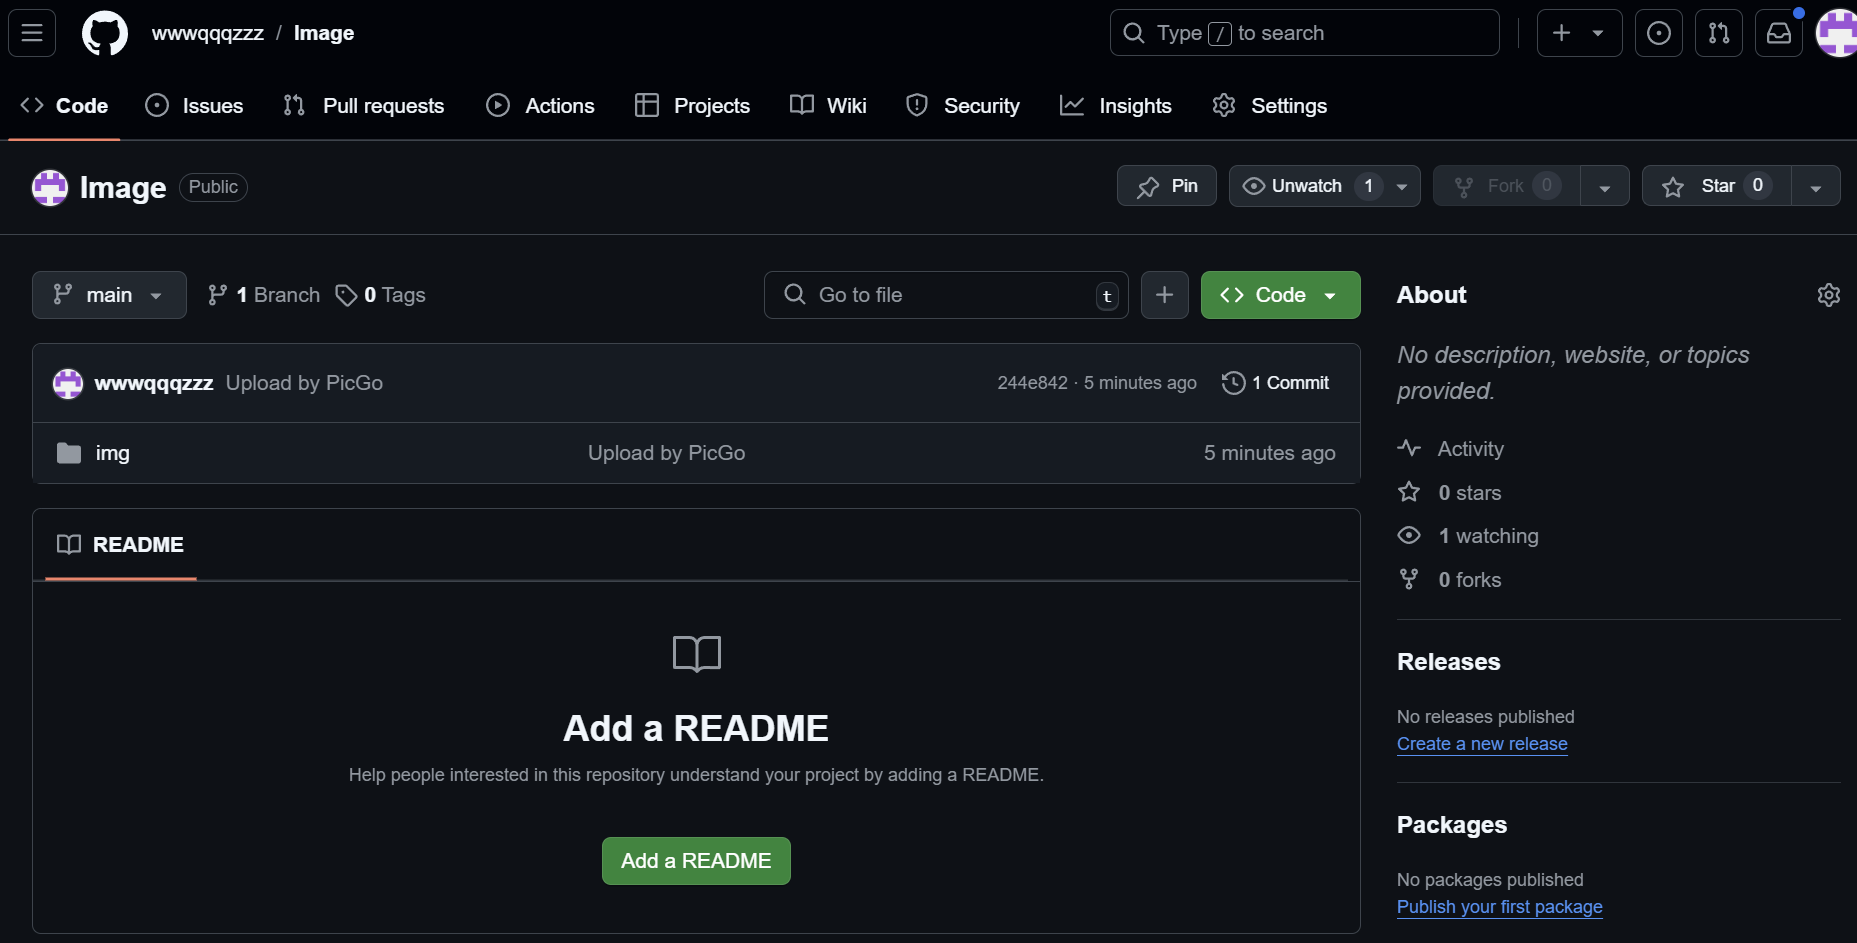Click the commit author's avatar
Screen dimensions: 1857x943
[68, 383]
